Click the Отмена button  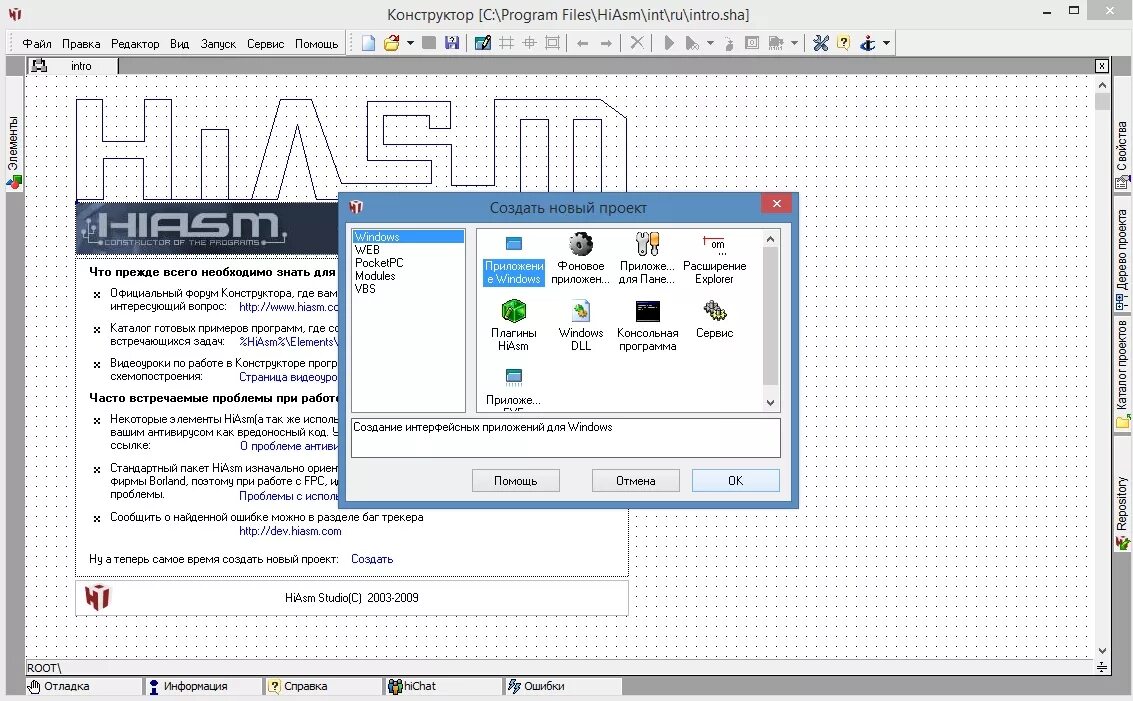click(x=635, y=481)
